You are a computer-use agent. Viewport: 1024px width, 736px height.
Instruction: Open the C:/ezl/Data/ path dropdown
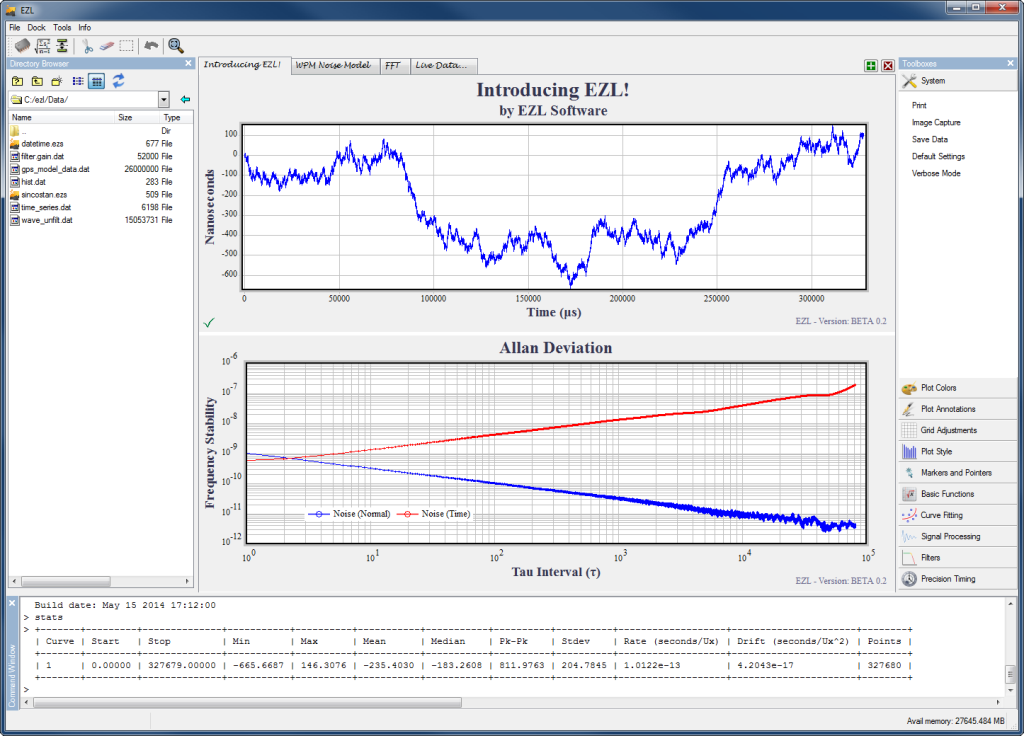[x=164, y=99]
